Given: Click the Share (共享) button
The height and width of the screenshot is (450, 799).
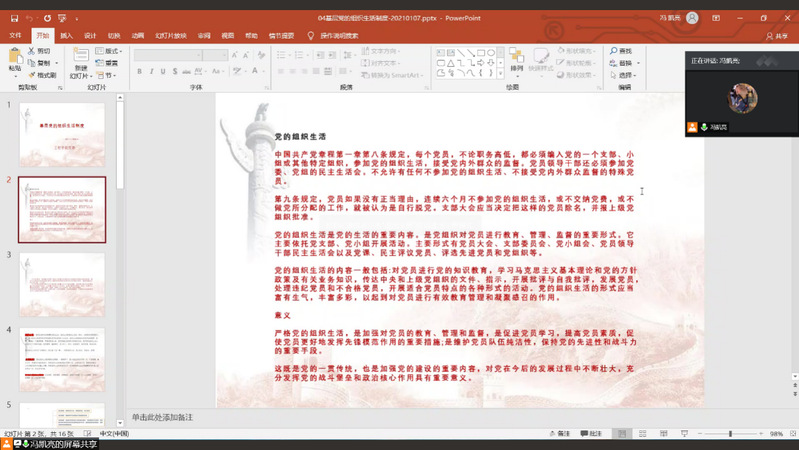Looking at the screenshot, I should [x=776, y=36].
